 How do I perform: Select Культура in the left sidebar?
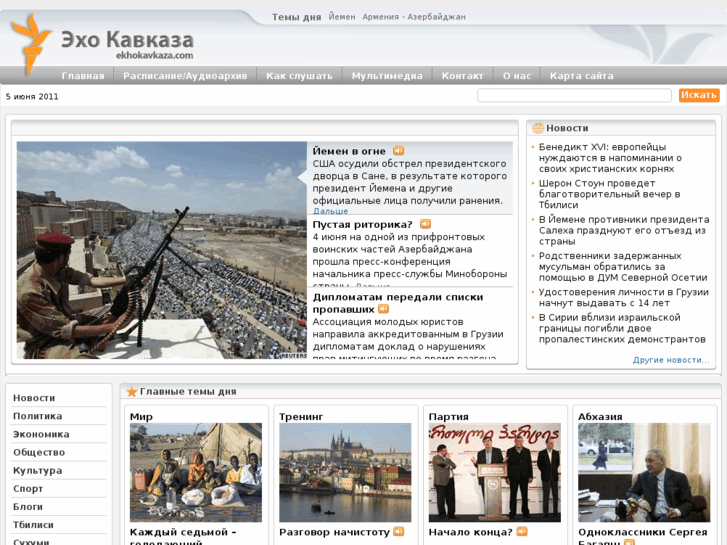37,470
